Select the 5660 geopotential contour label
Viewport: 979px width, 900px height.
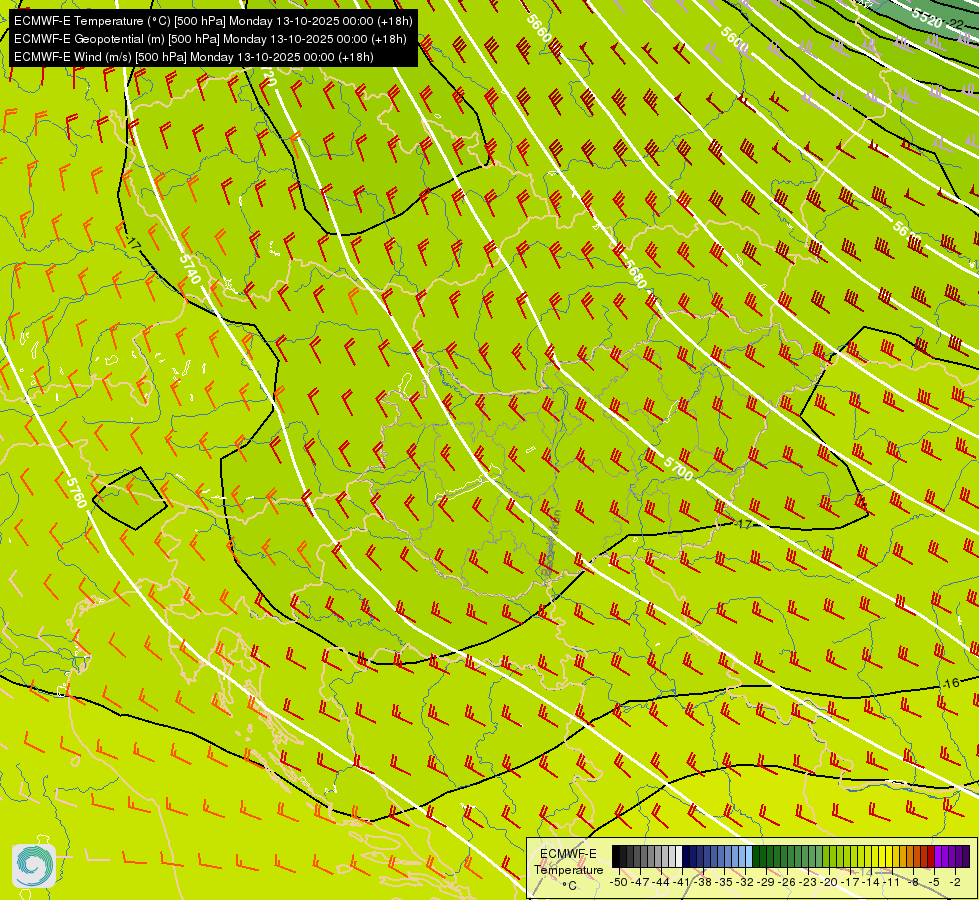point(539,28)
